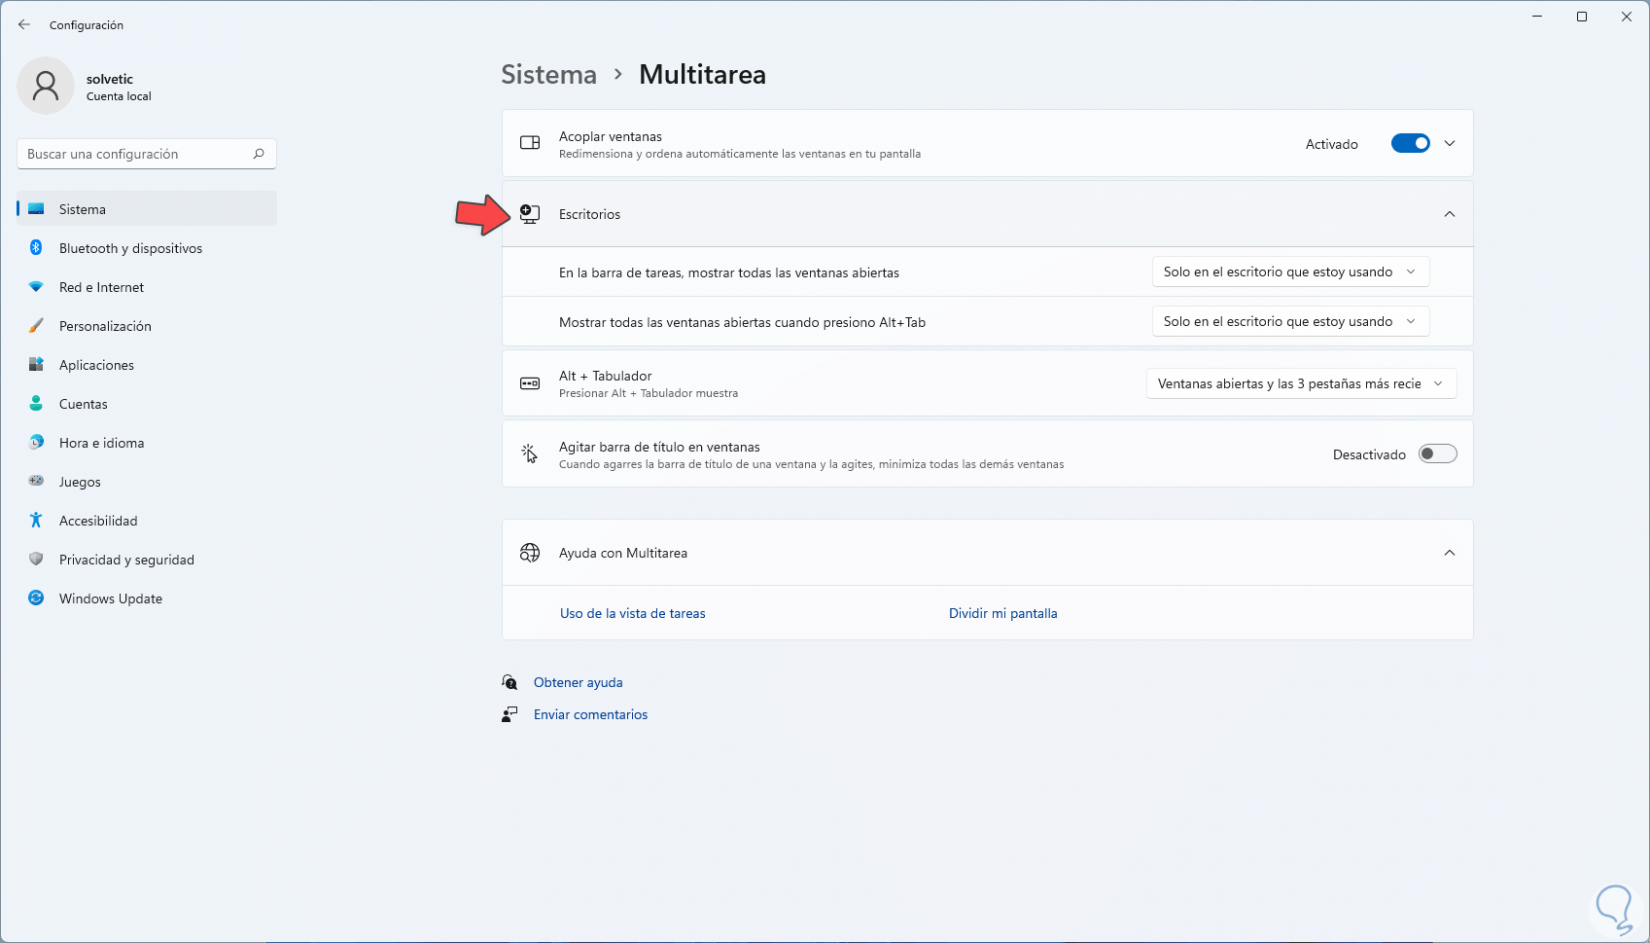Open Uso de la vista de tareas link
The image size is (1650, 943).
632,614
